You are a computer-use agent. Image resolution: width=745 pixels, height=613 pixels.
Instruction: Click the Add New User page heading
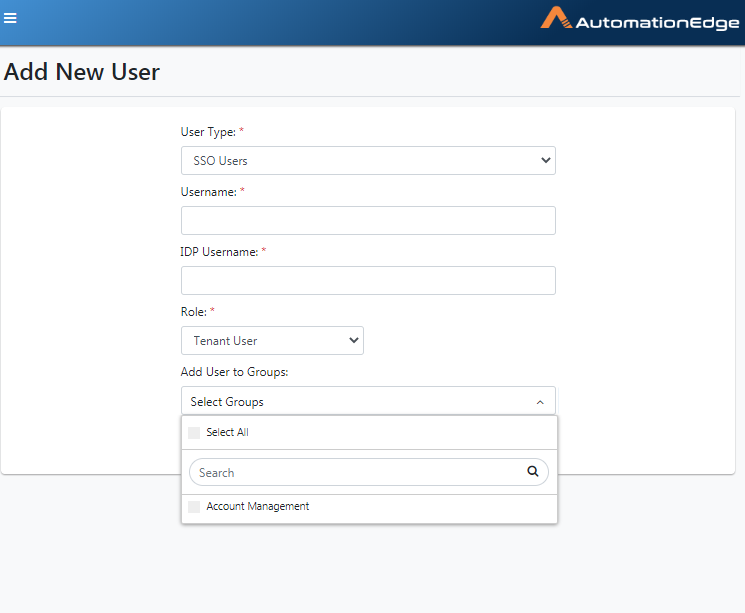click(82, 72)
